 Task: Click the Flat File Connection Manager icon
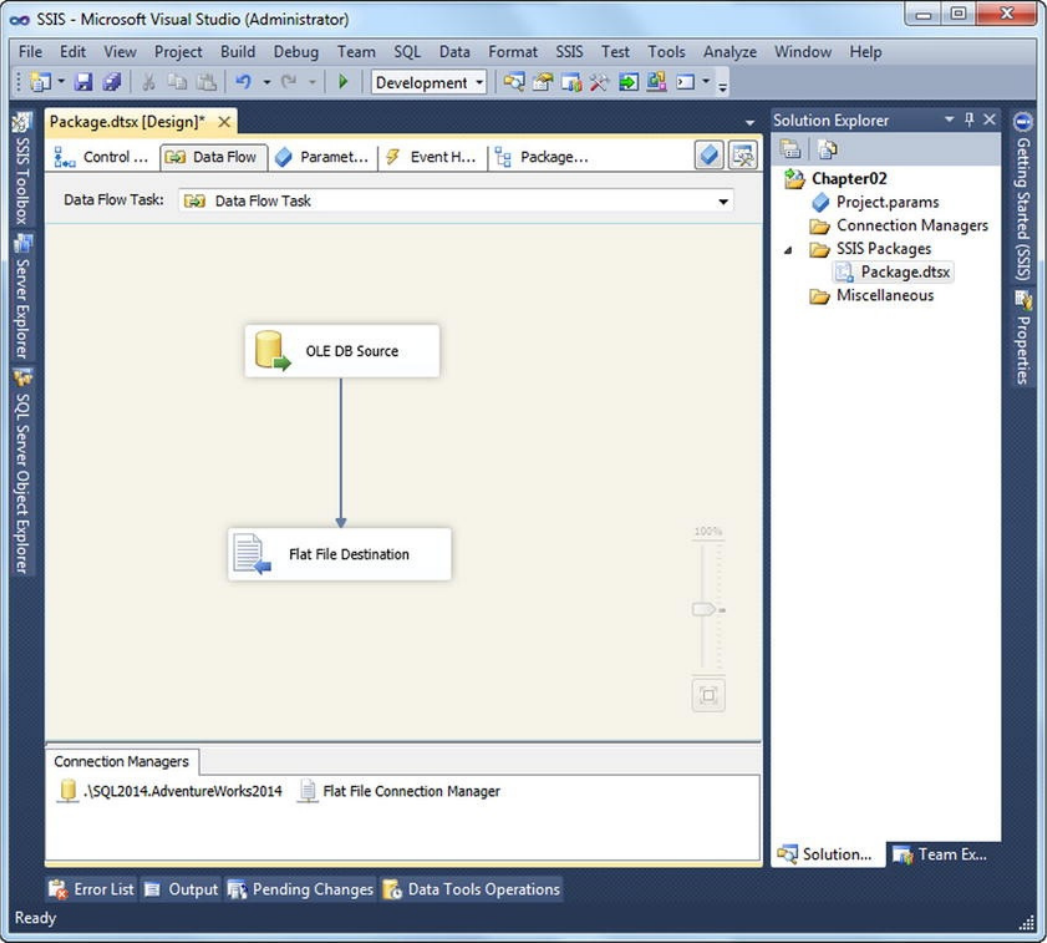[x=307, y=791]
